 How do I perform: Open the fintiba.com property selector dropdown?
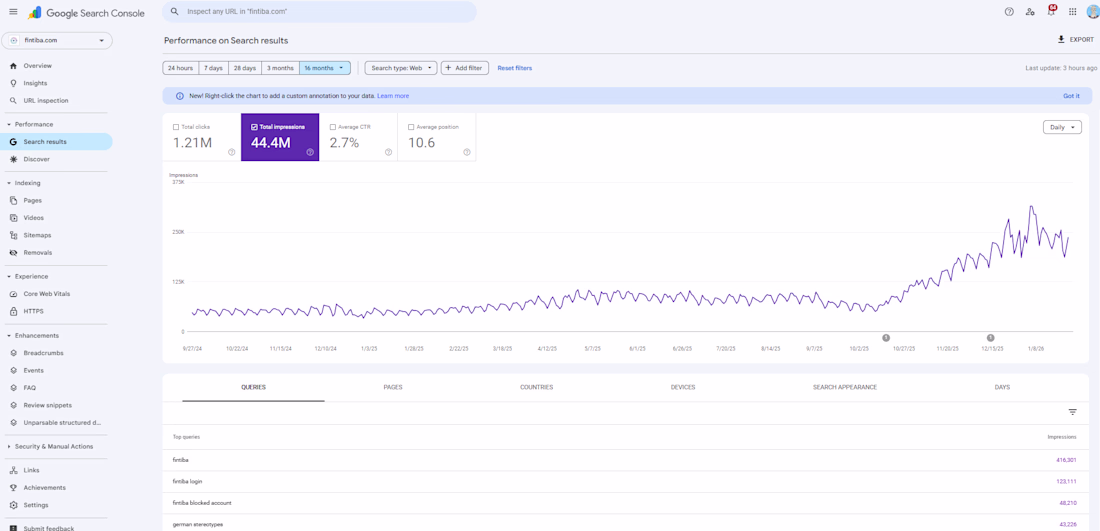57,41
